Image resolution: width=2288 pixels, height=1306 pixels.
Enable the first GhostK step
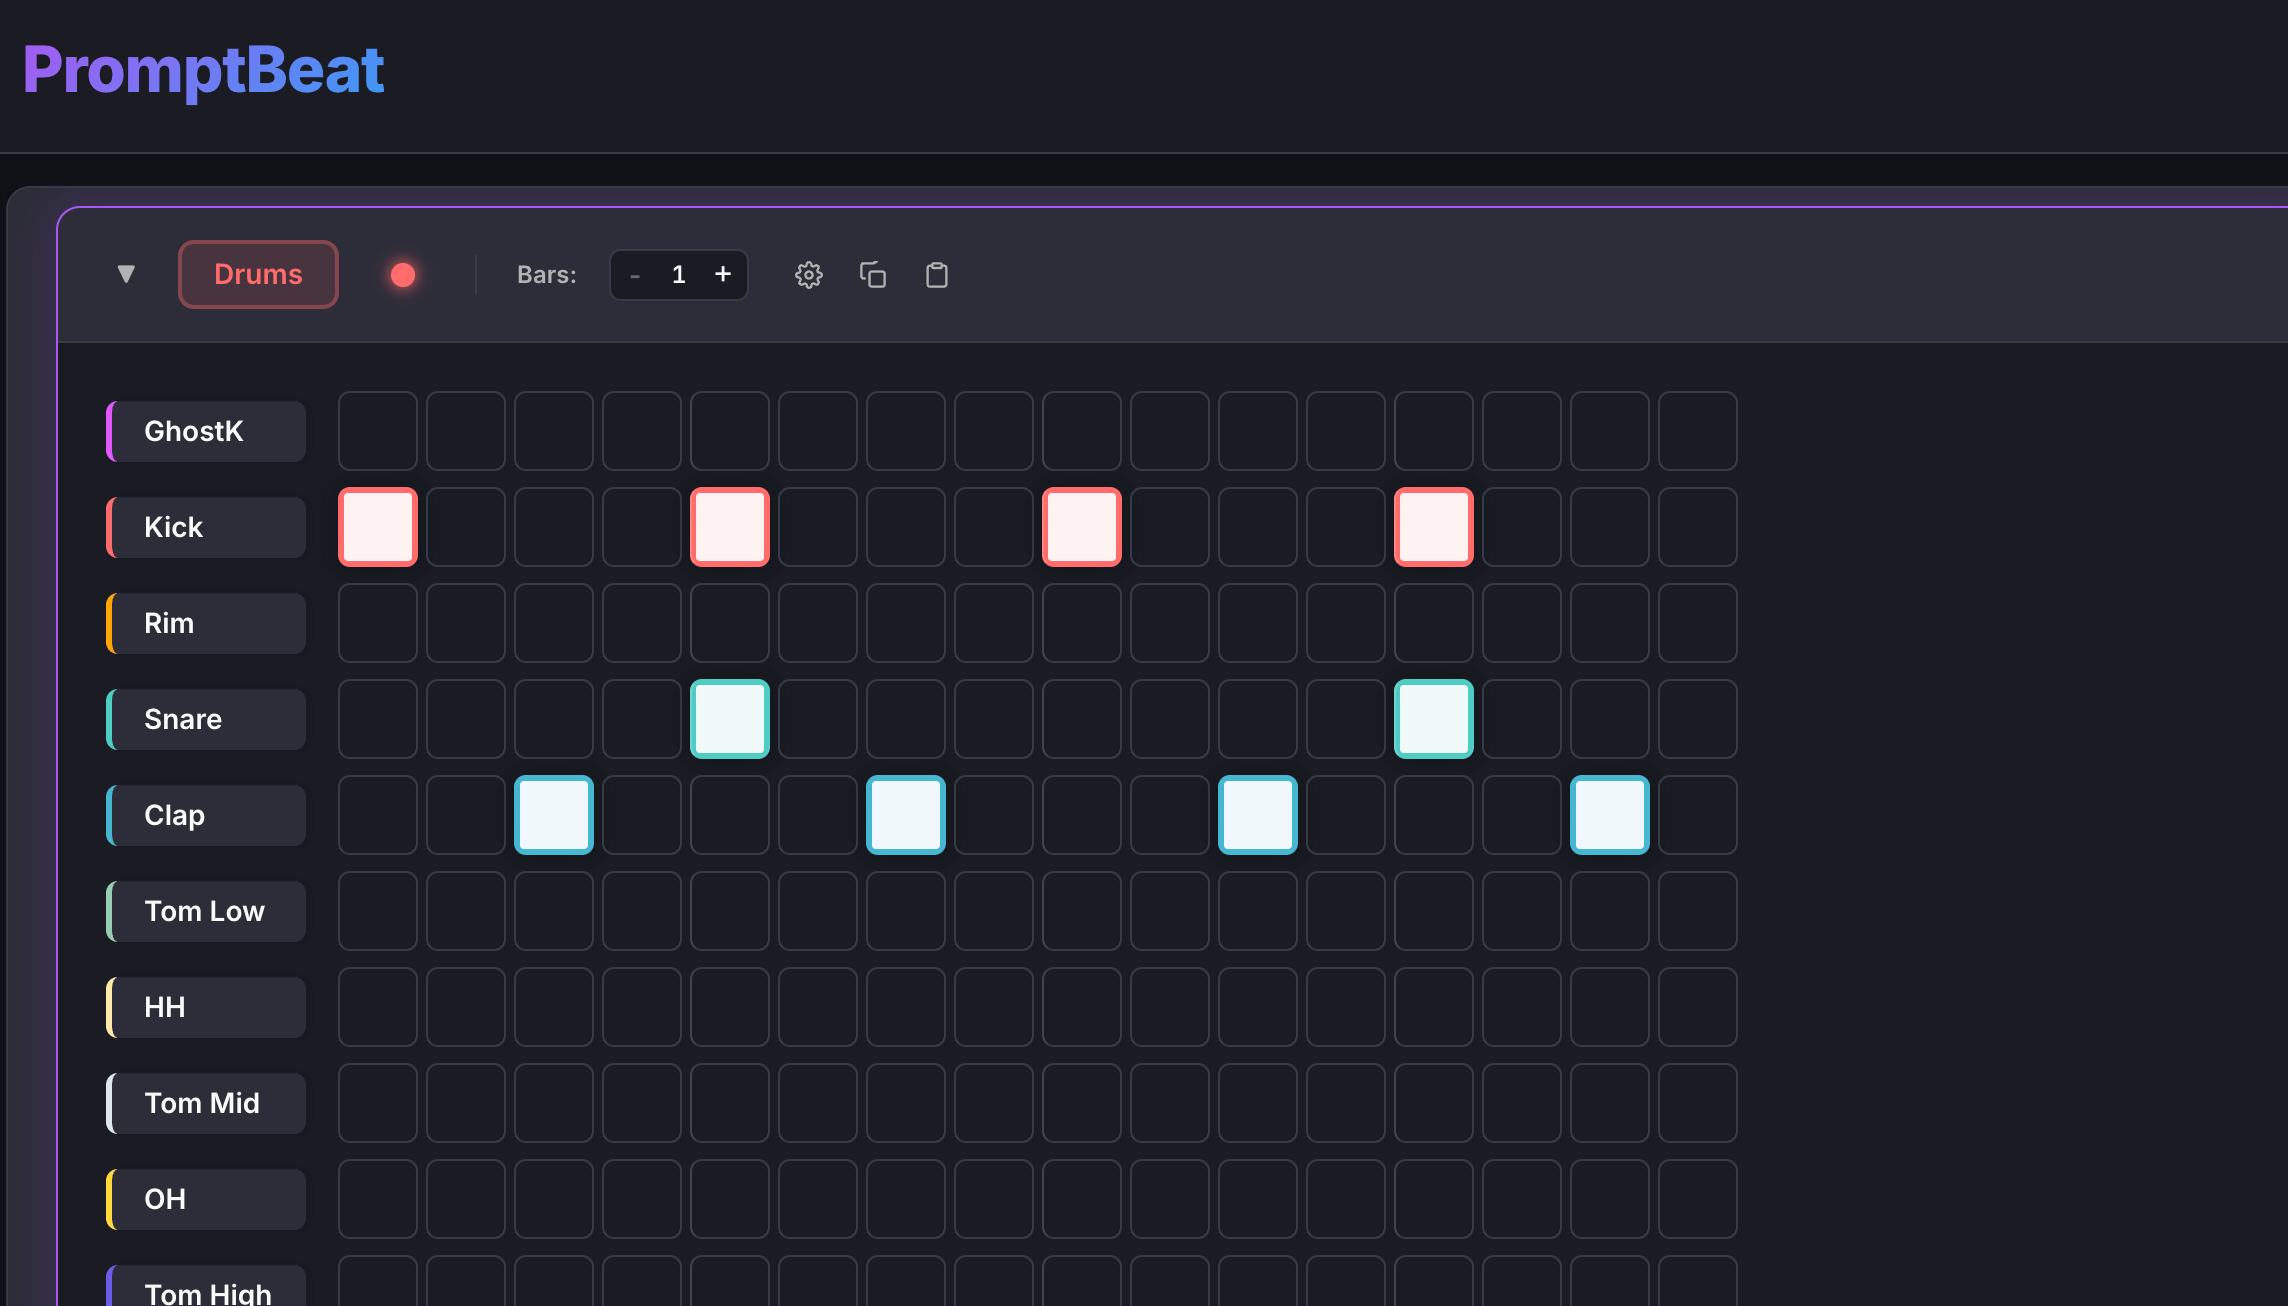[x=378, y=431]
